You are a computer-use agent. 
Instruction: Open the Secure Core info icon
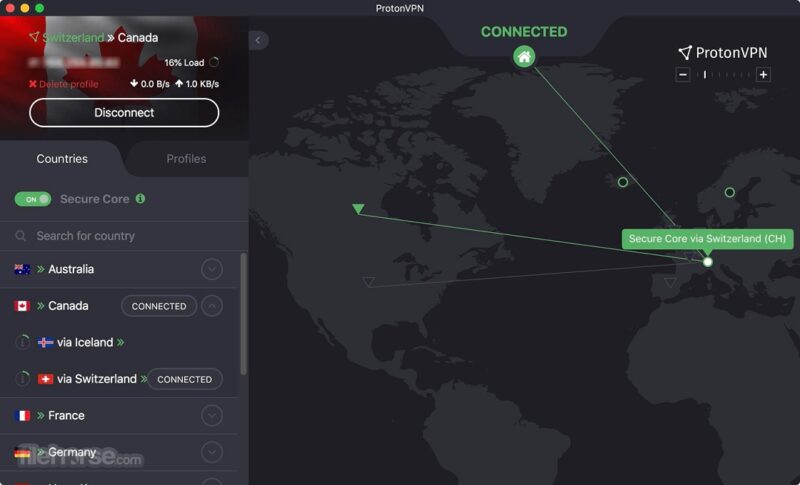click(x=140, y=198)
